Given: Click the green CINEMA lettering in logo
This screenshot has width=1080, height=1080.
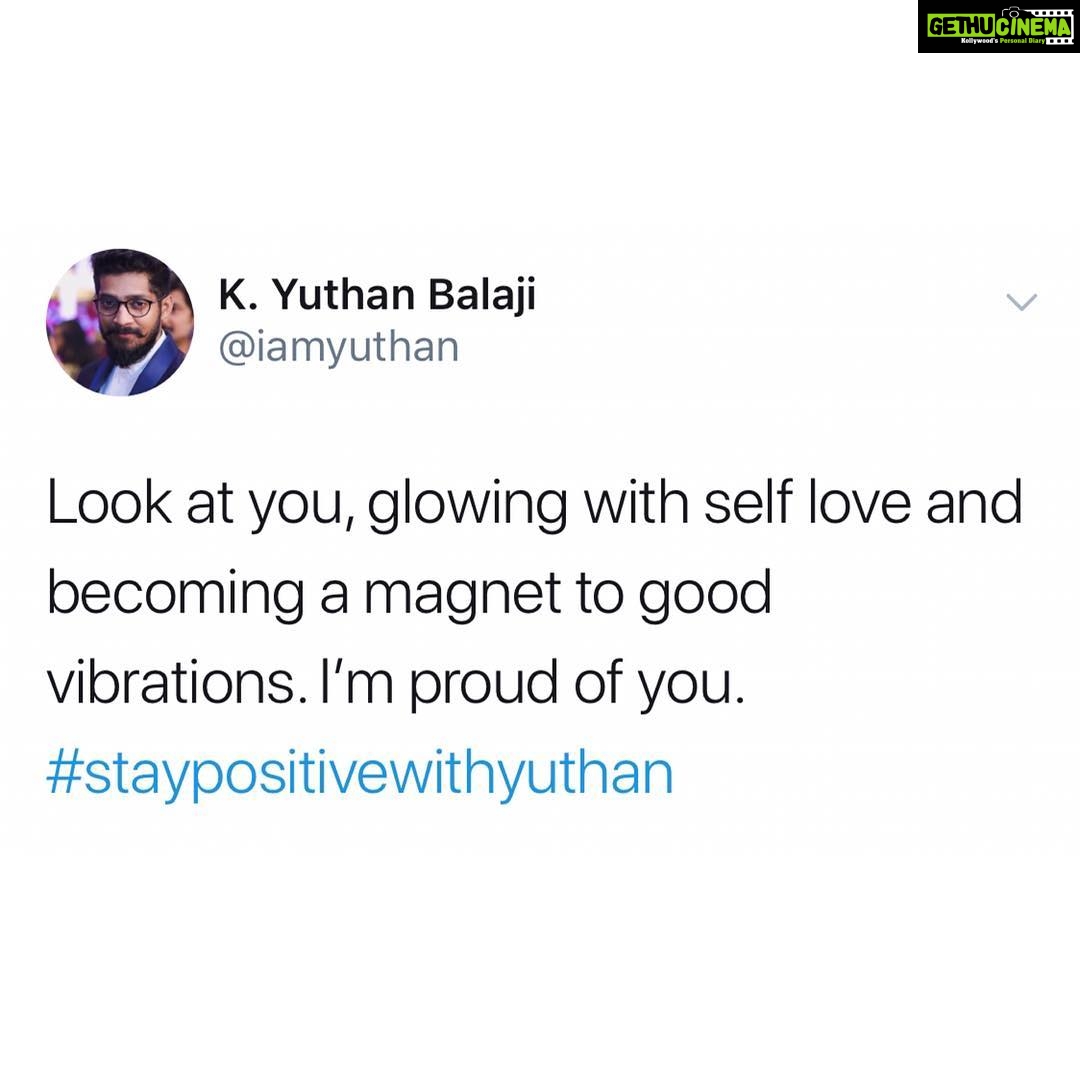Looking at the screenshot, I should (1033, 27).
